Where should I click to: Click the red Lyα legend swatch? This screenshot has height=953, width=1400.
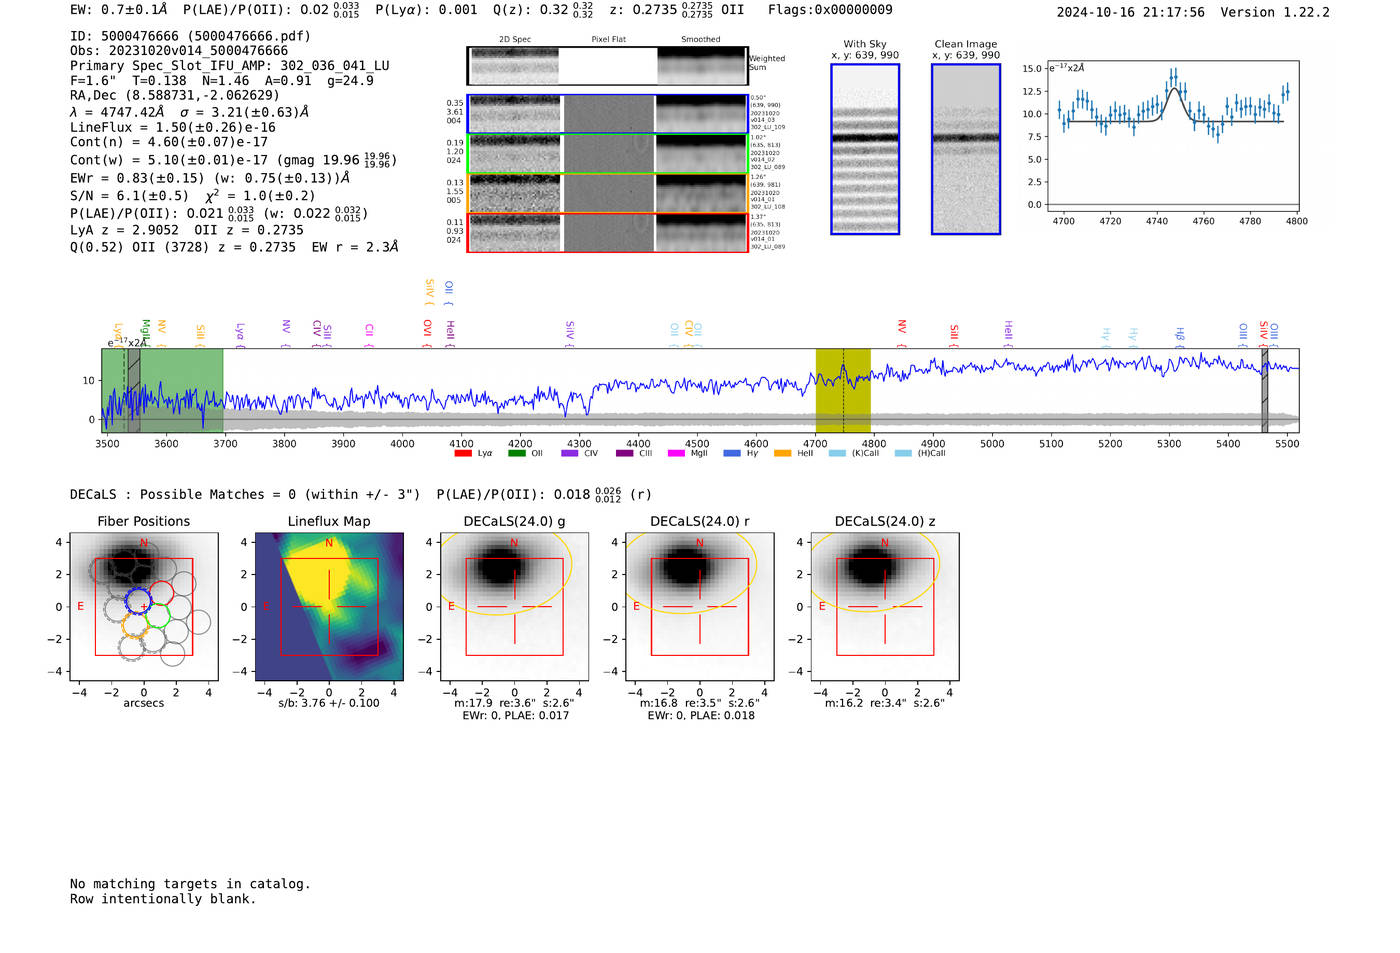click(463, 454)
